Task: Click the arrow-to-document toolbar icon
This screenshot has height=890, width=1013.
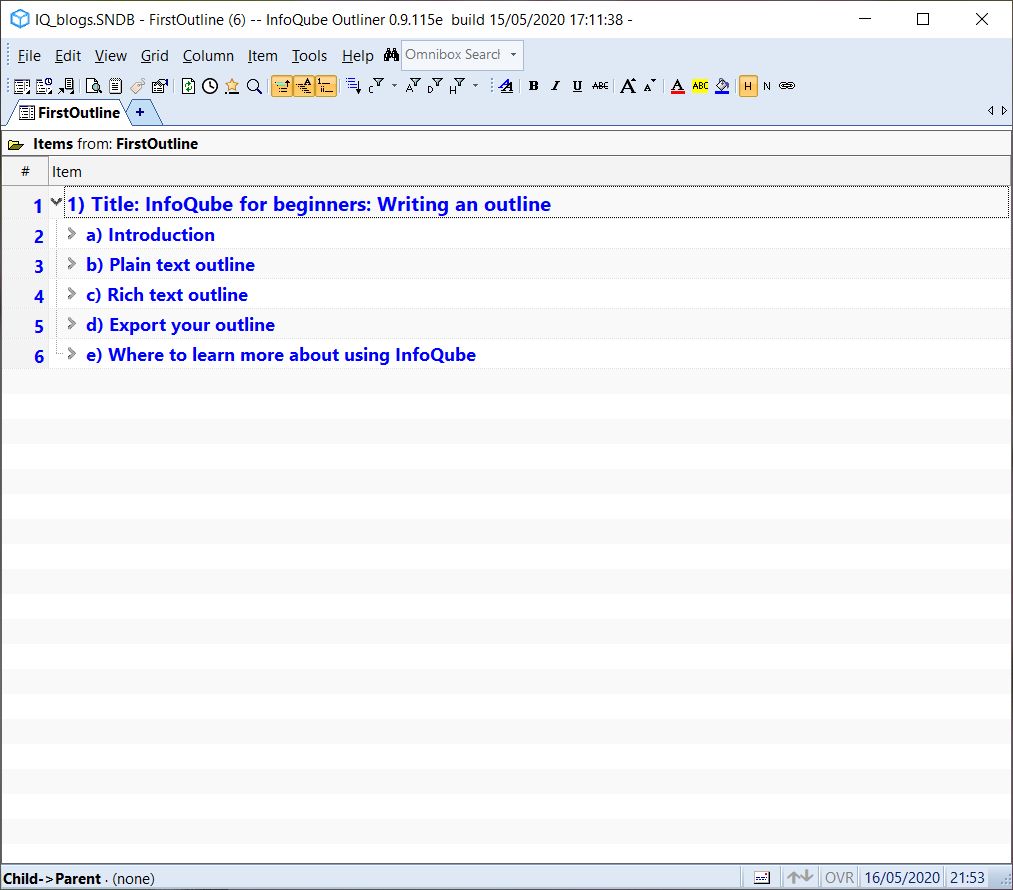Action: [x=67, y=86]
